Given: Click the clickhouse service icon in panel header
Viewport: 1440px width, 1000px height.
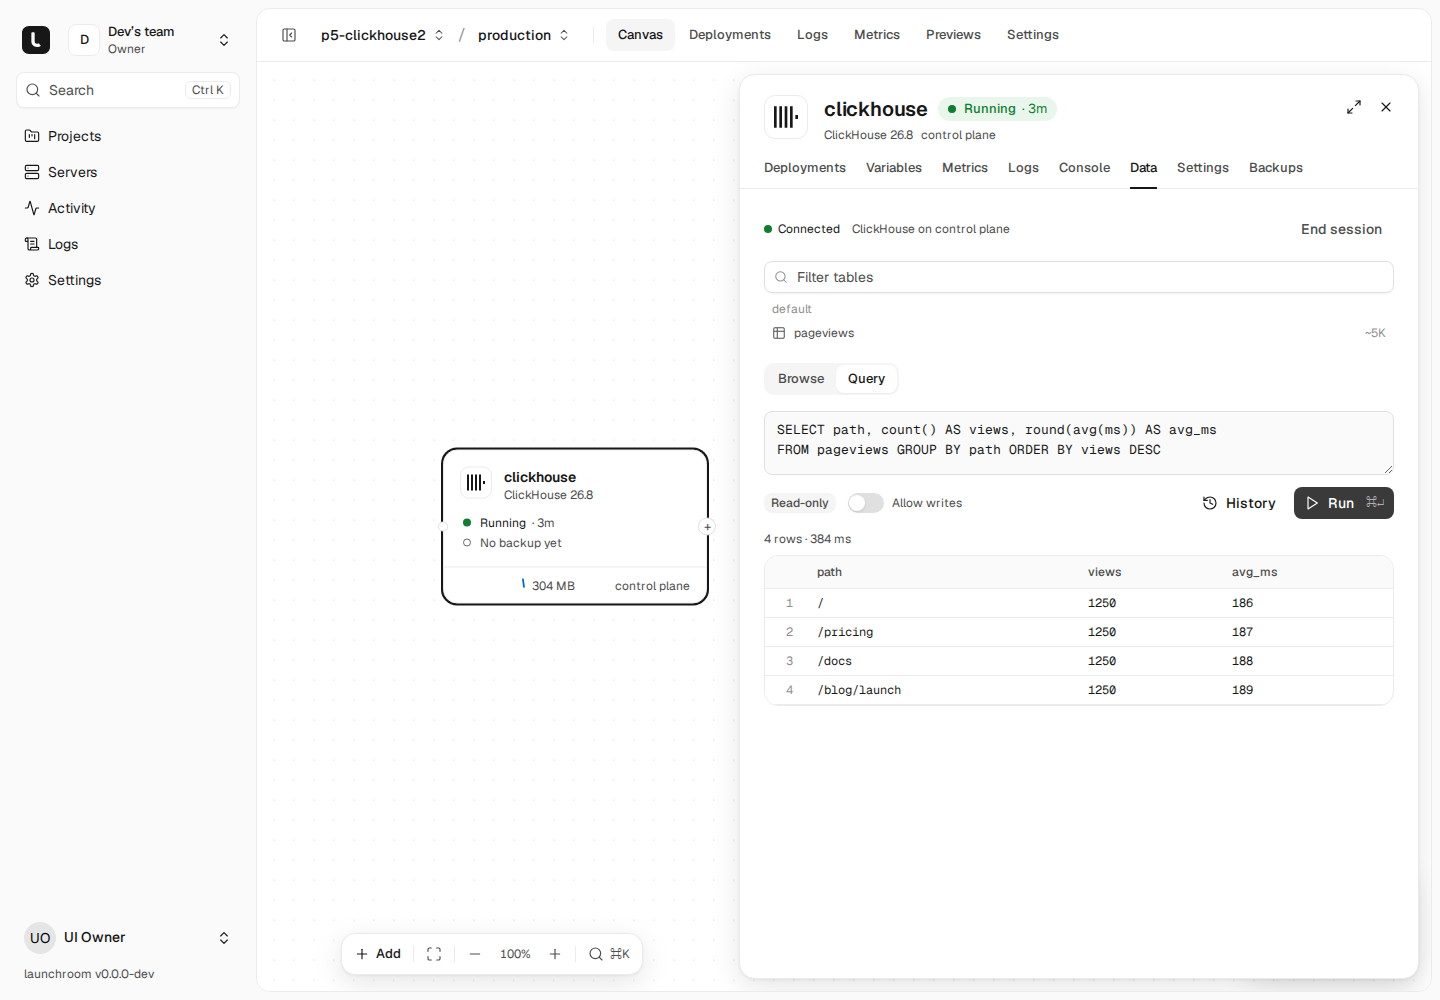Looking at the screenshot, I should click(786, 117).
